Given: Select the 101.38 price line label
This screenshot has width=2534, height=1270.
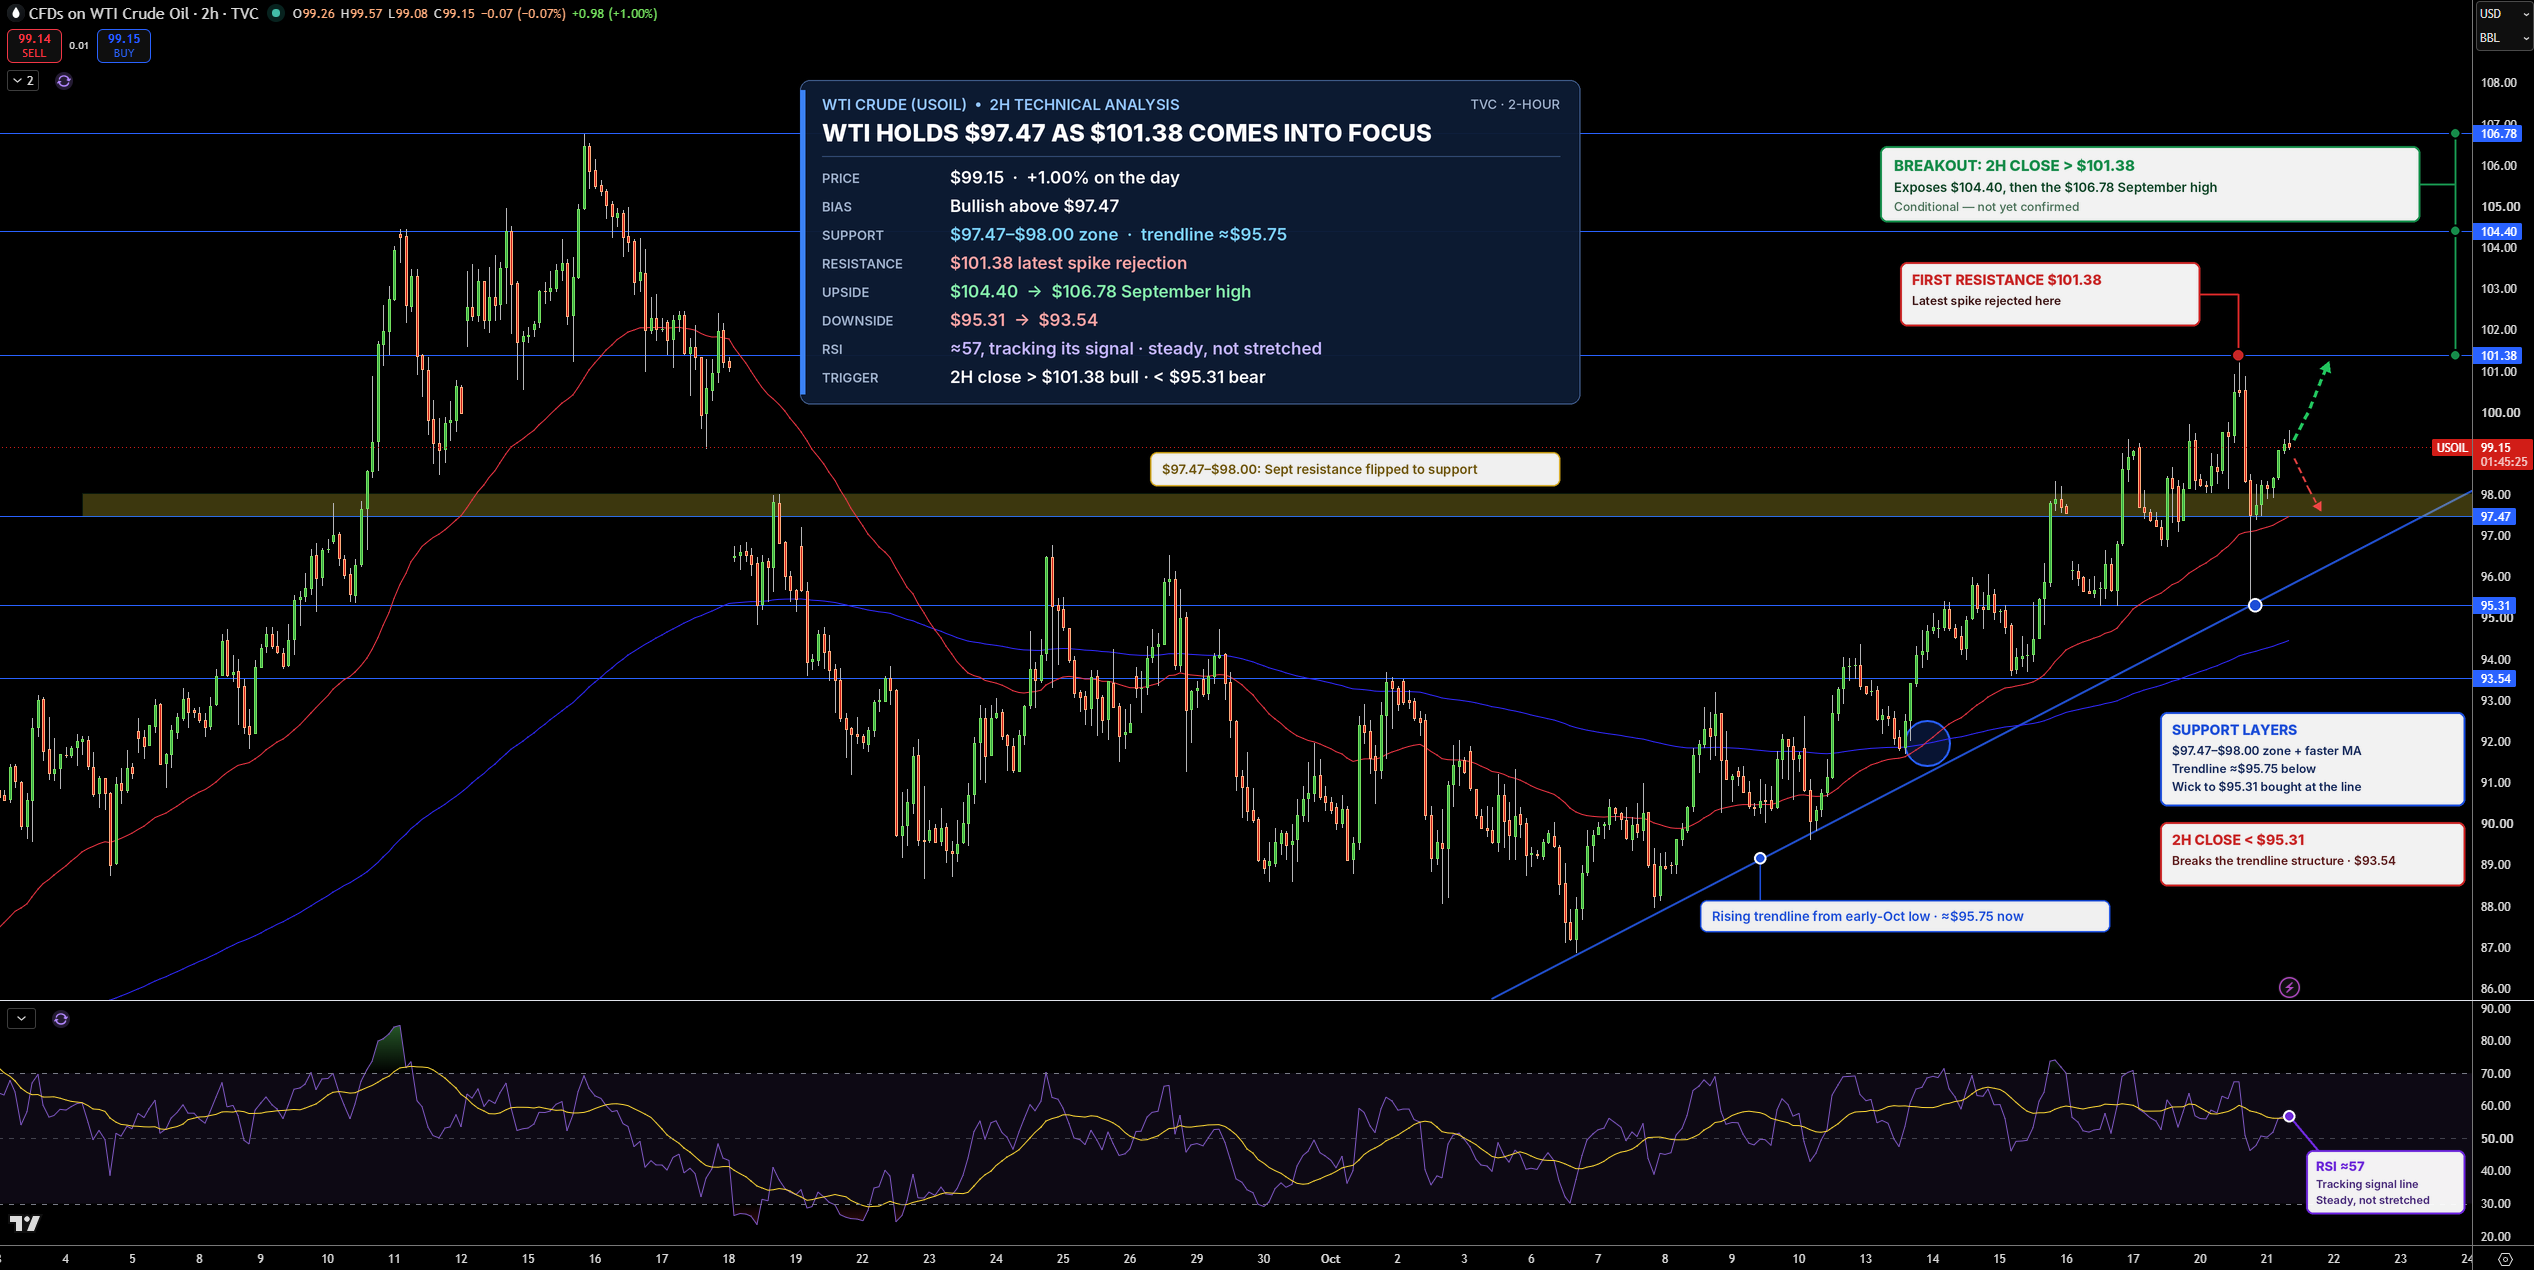Looking at the screenshot, I should click(x=2497, y=356).
